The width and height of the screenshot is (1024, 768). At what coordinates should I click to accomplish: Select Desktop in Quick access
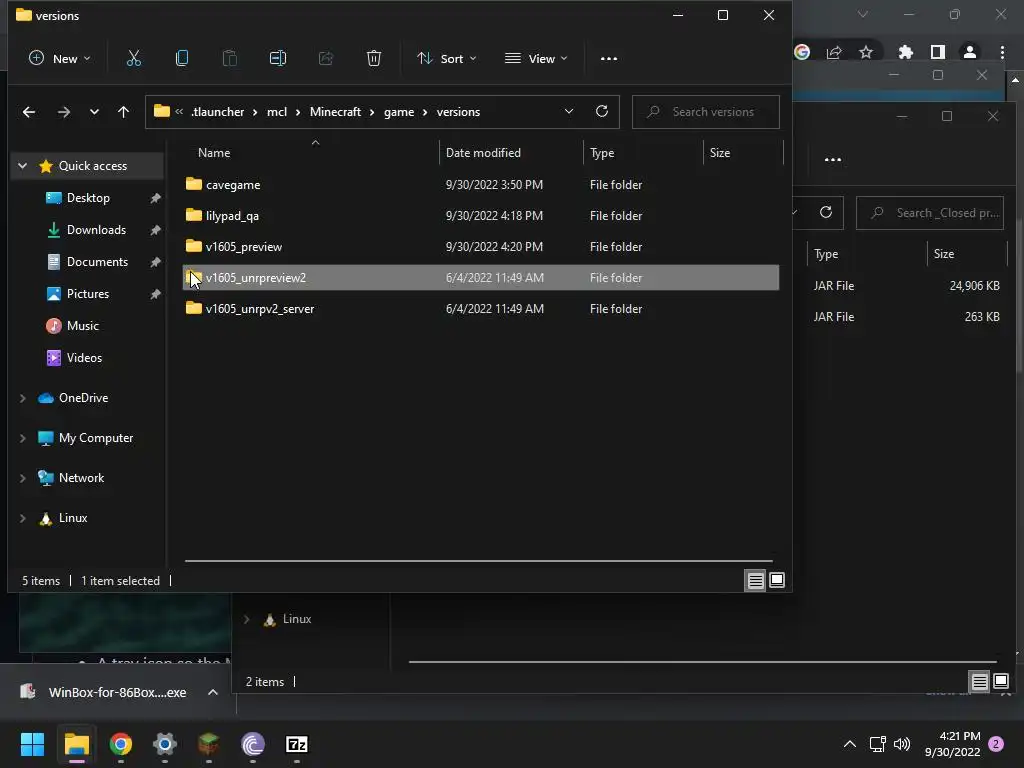coord(88,198)
